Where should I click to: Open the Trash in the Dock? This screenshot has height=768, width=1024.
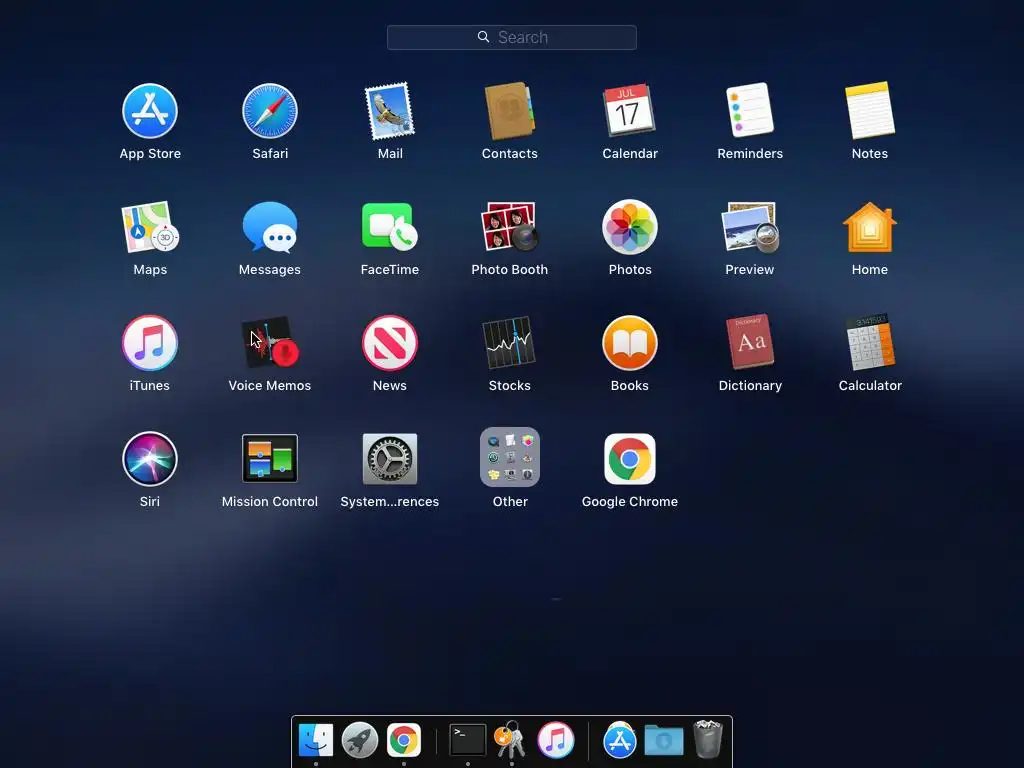pos(708,739)
